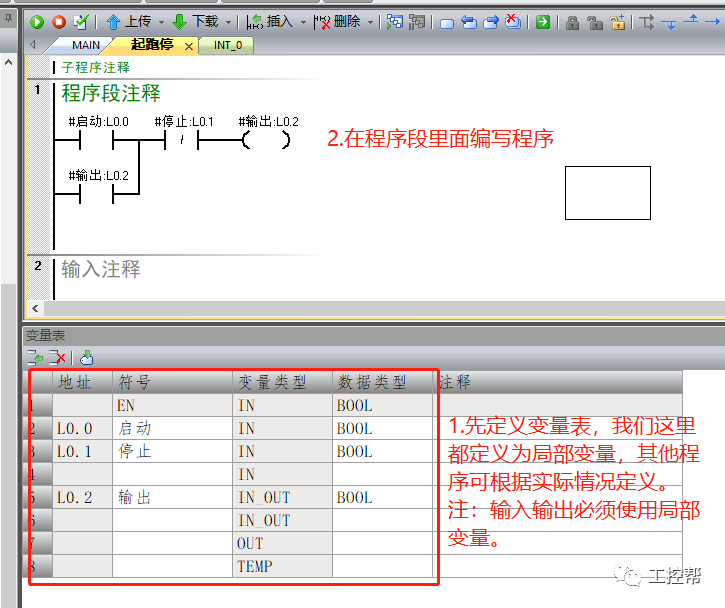Select the #启动:L0.0 contact
This screenshot has width=725, height=608.
tap(97, 140)
